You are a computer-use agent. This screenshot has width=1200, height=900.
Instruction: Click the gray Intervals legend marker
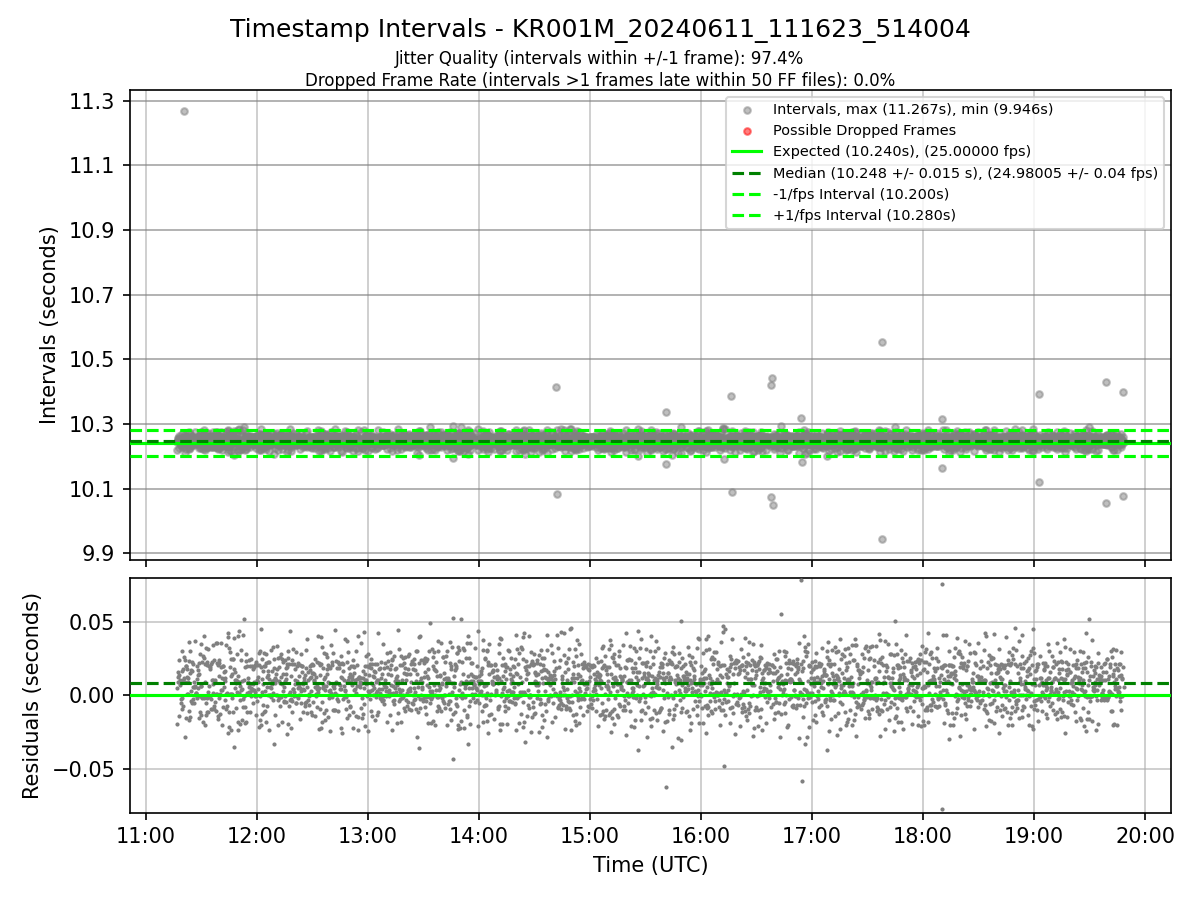[x=747, y=109]
